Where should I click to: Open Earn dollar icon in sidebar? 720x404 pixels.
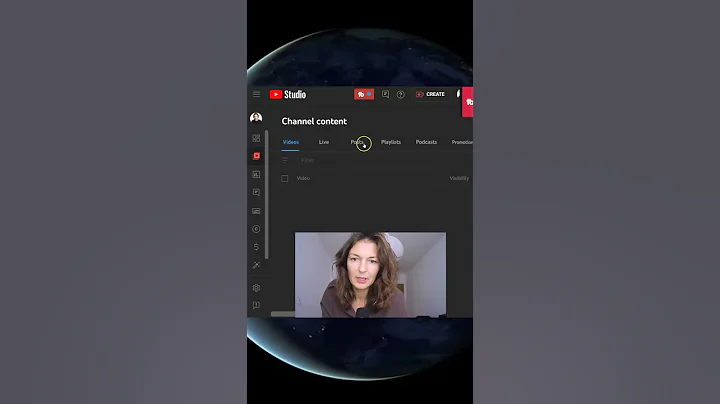(256, 247)
